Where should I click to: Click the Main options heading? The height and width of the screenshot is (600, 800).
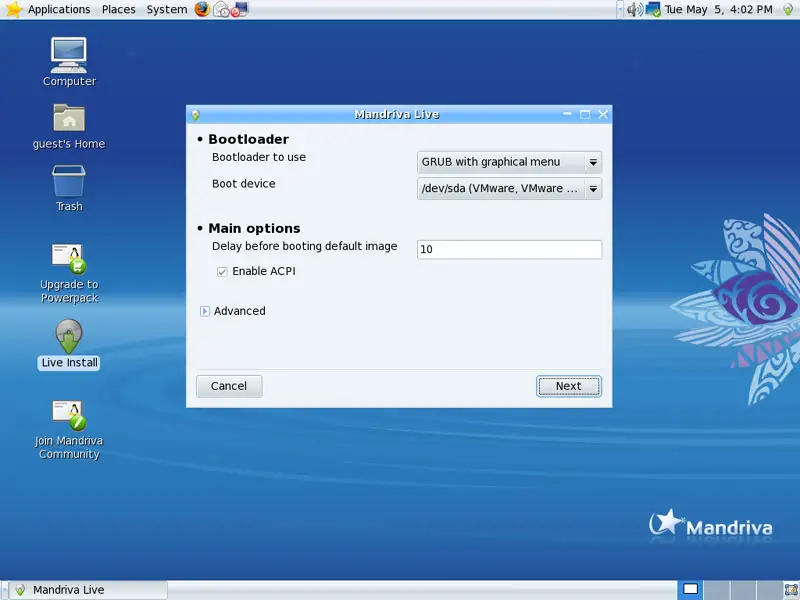pyautogui.click(x=254, y=228)
